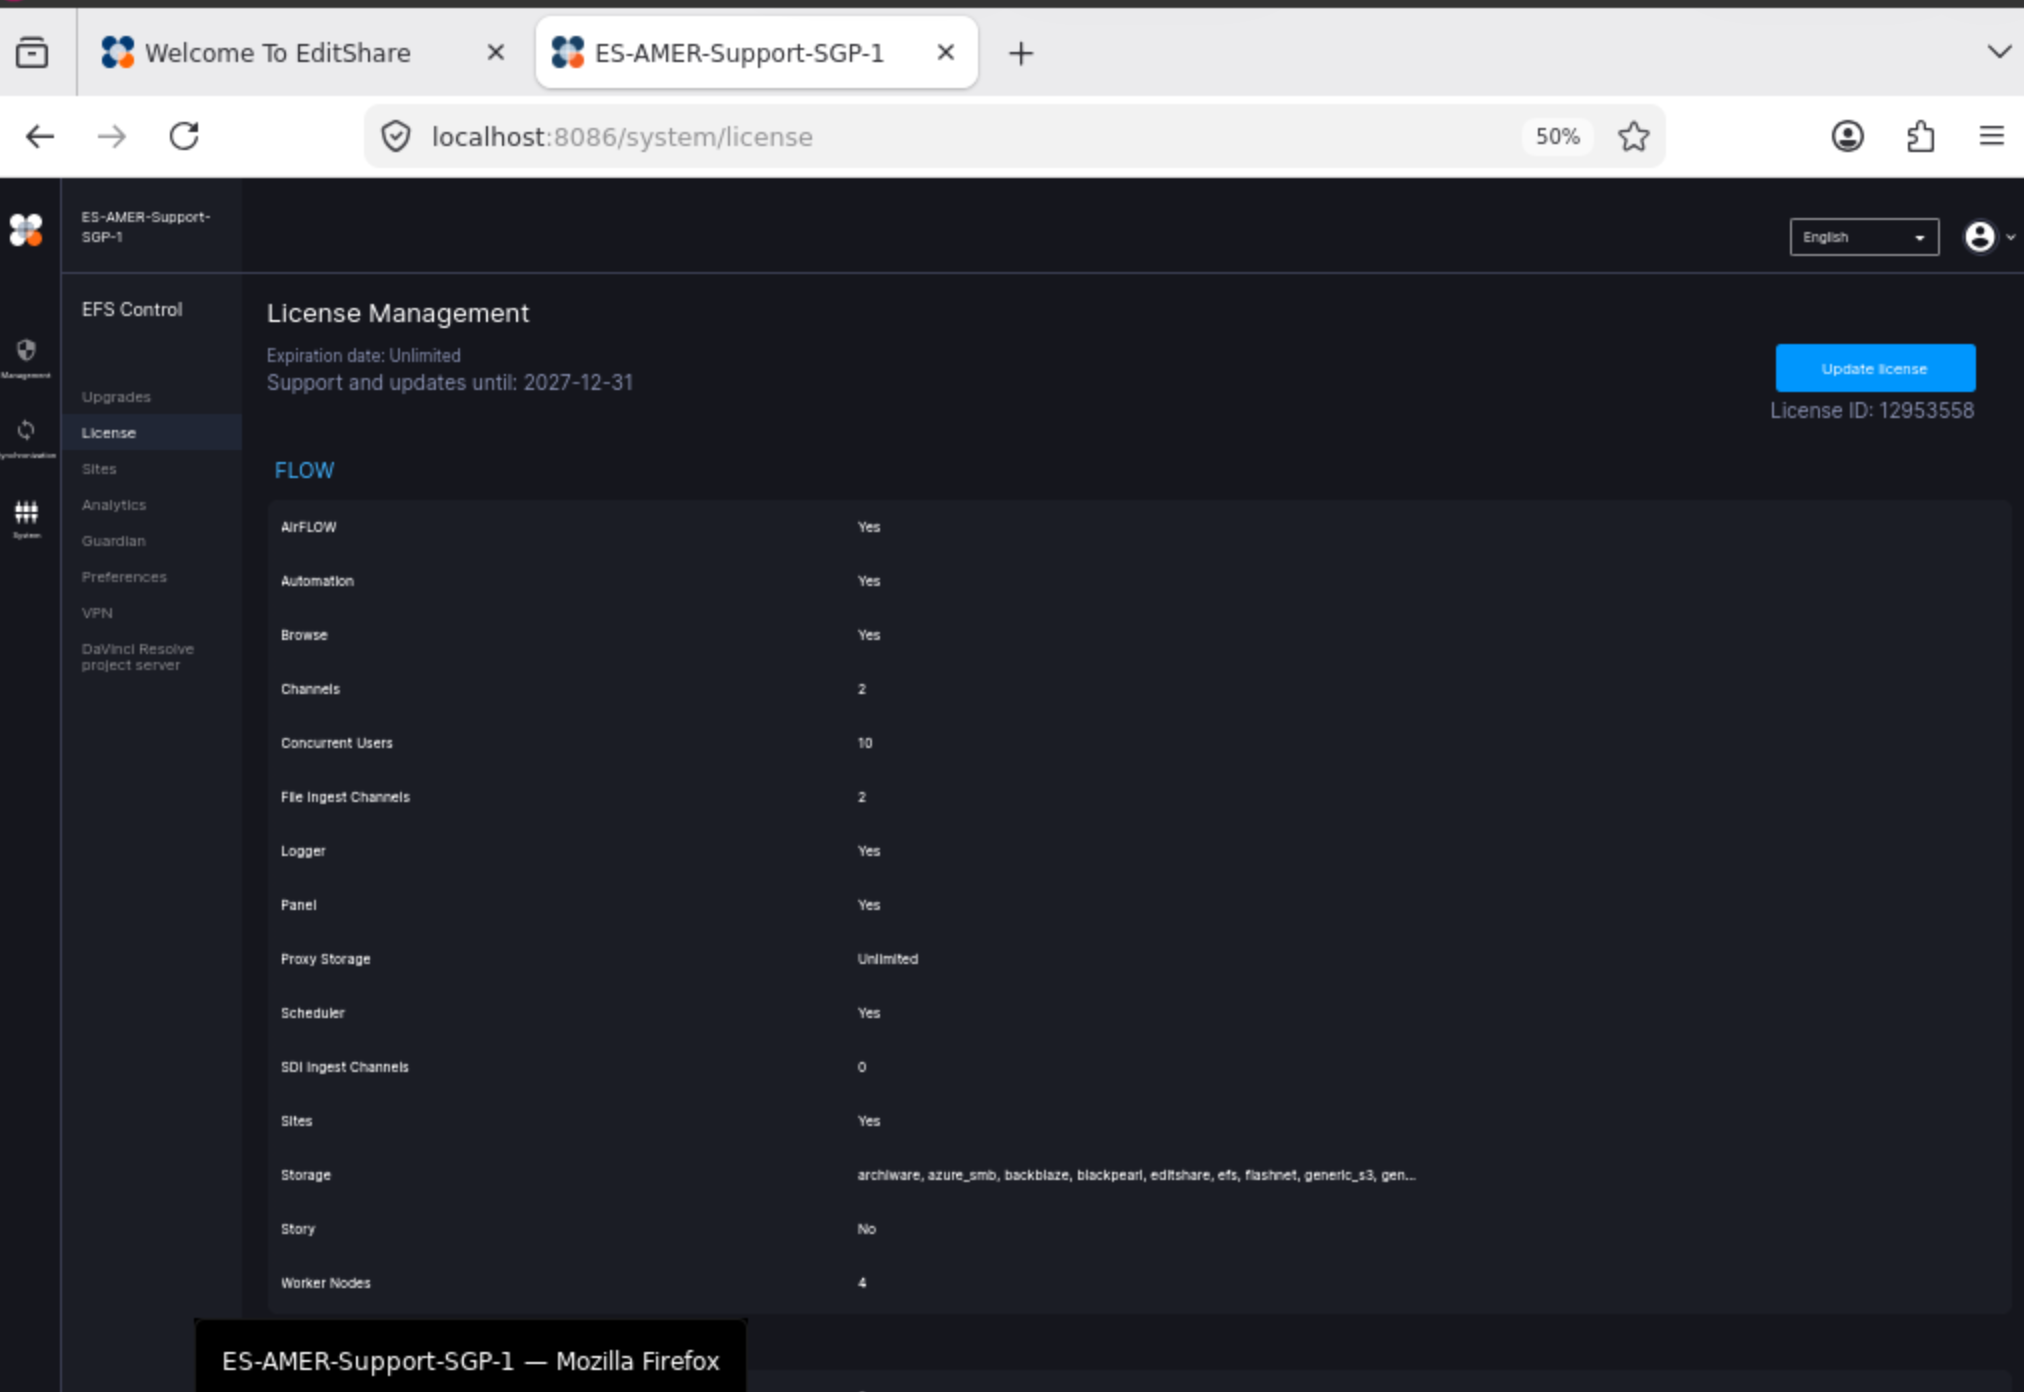Open Guardian in the sidebar menu
Image resolution: width=2024 pixels, height=1392 pixels.
(113, 541)
